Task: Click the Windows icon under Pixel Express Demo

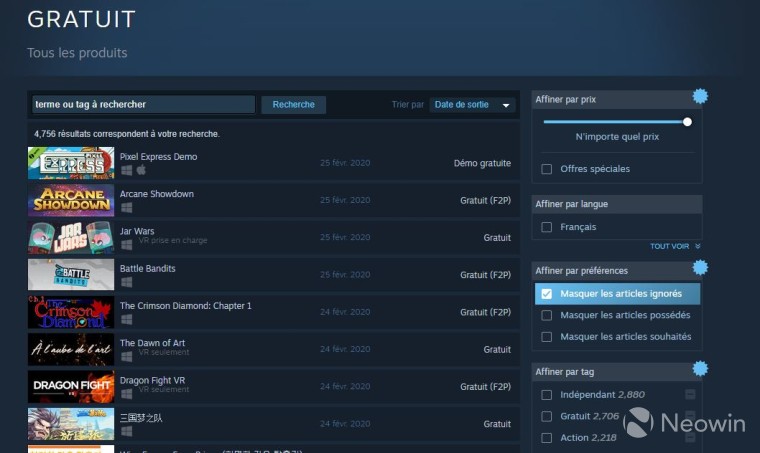Action: tap(127, 170)
